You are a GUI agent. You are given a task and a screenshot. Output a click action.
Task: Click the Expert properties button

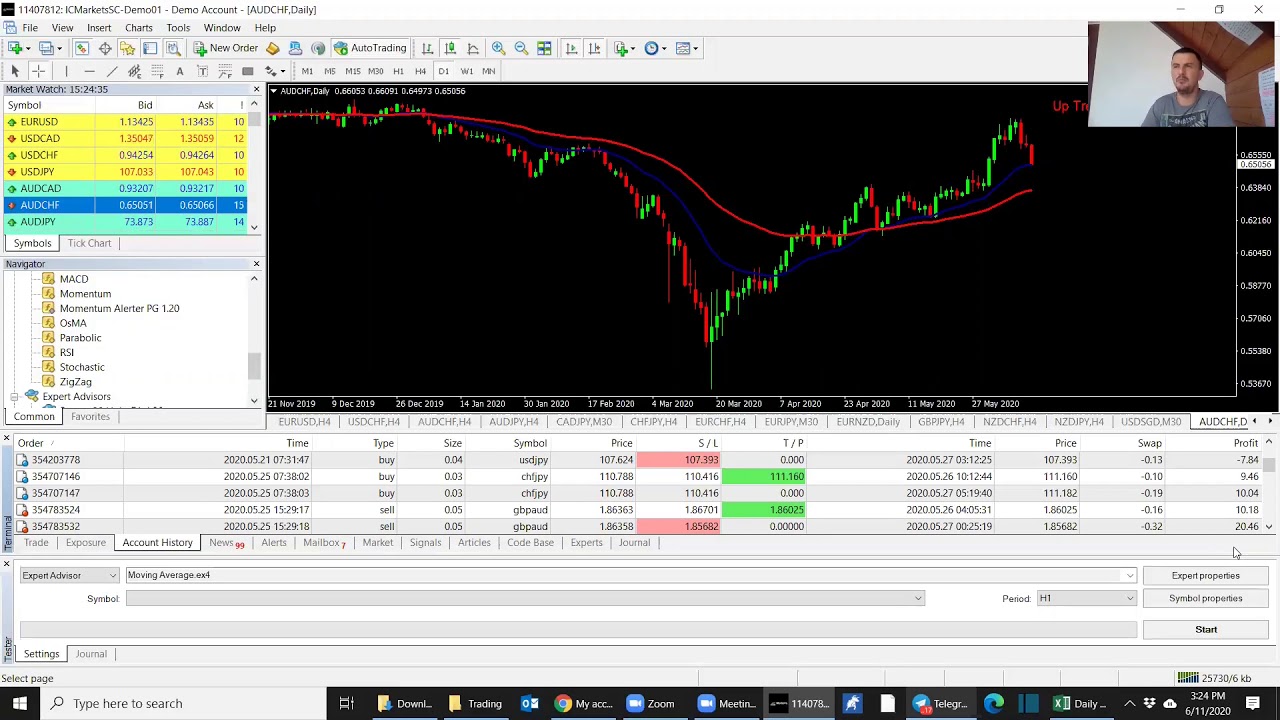coord(1205,575)
